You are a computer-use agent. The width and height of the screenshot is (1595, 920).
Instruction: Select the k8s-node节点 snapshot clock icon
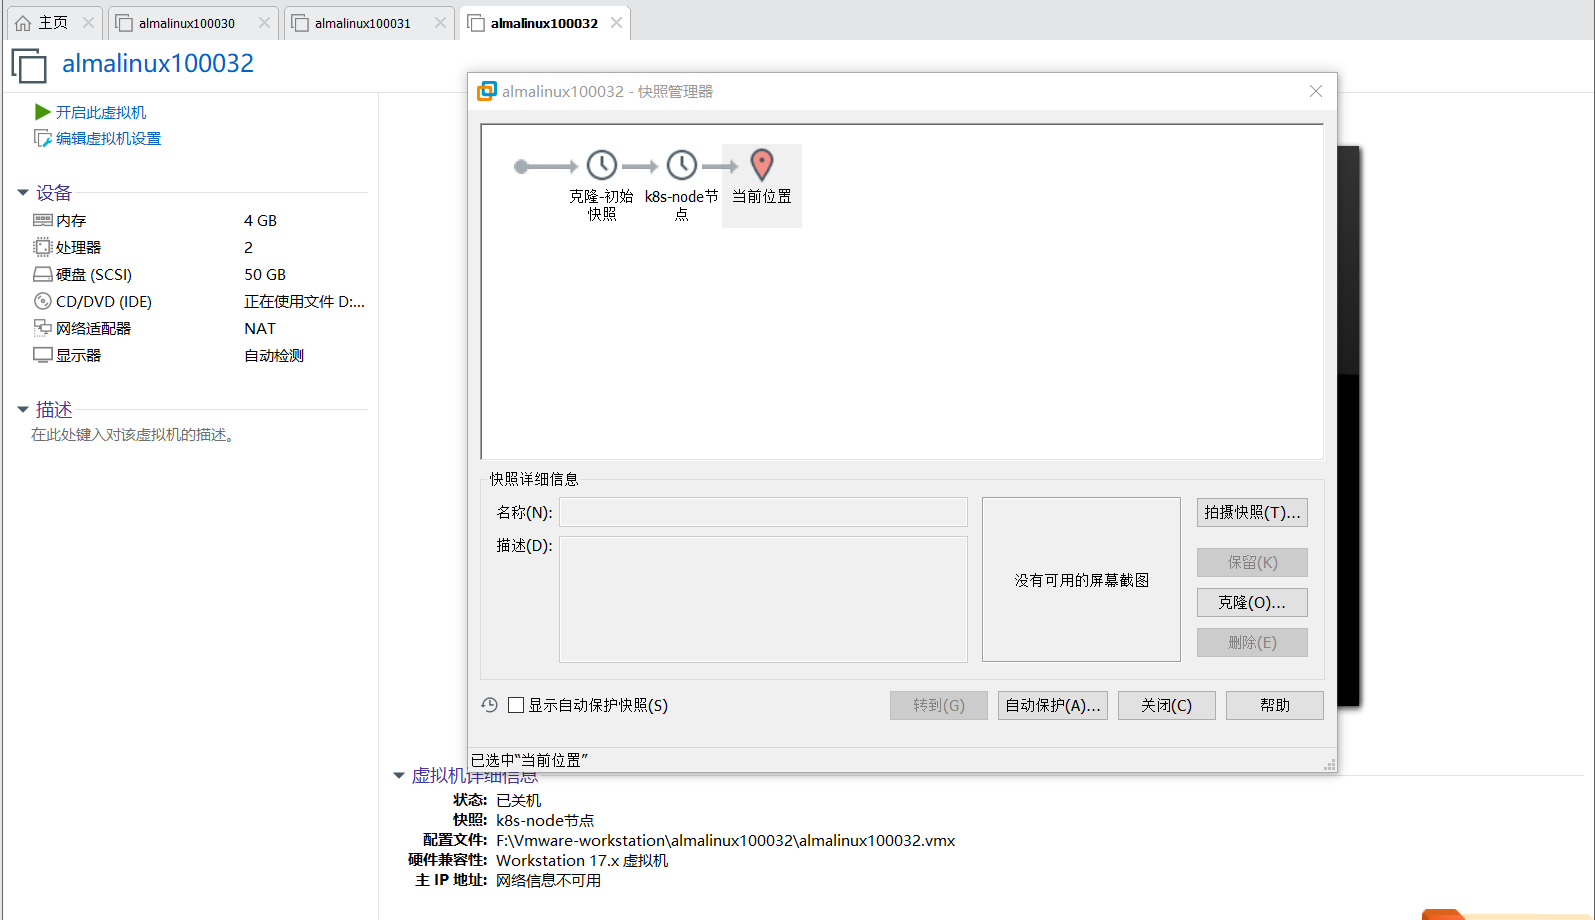pyautogui.click(x=682, y=165)
